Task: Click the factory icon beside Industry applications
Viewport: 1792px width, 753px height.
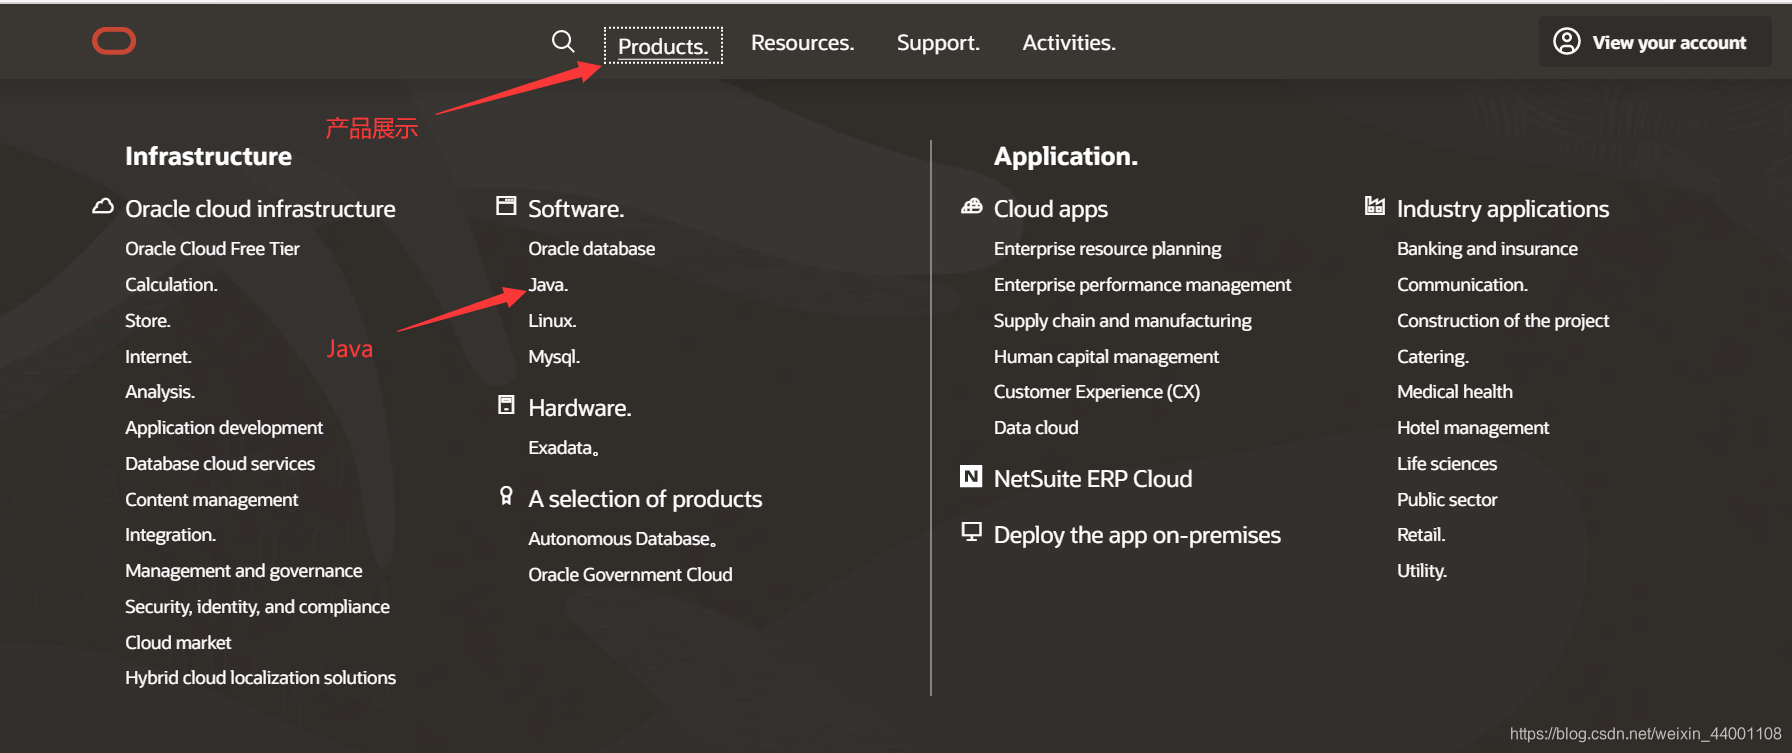Action: pyautogui.click(x=1375, y=206)
